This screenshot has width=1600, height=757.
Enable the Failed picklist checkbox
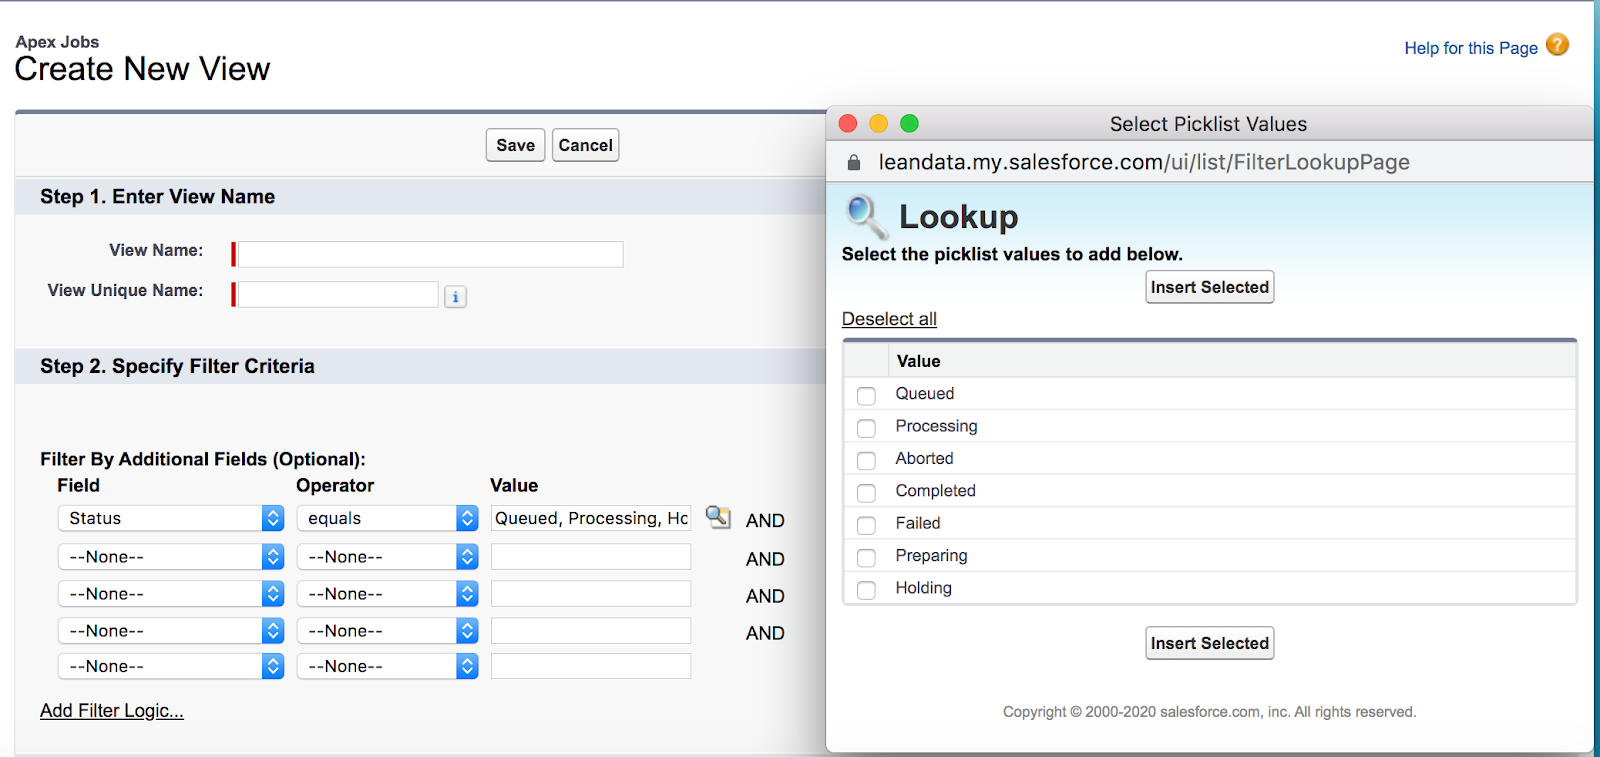[866, 525]
